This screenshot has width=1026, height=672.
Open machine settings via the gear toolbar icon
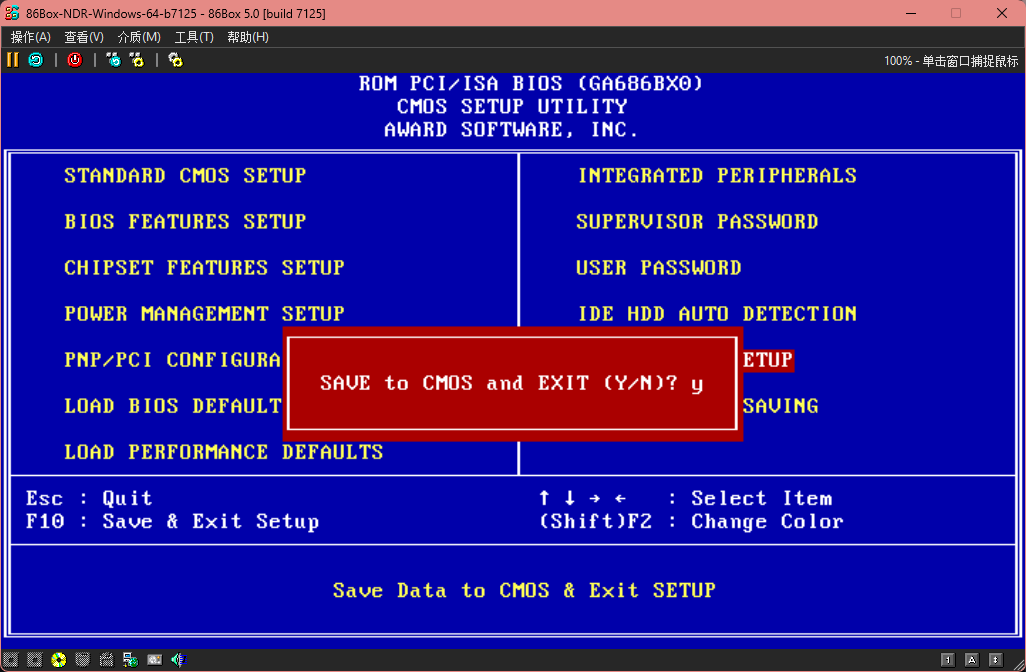point(175,60)
